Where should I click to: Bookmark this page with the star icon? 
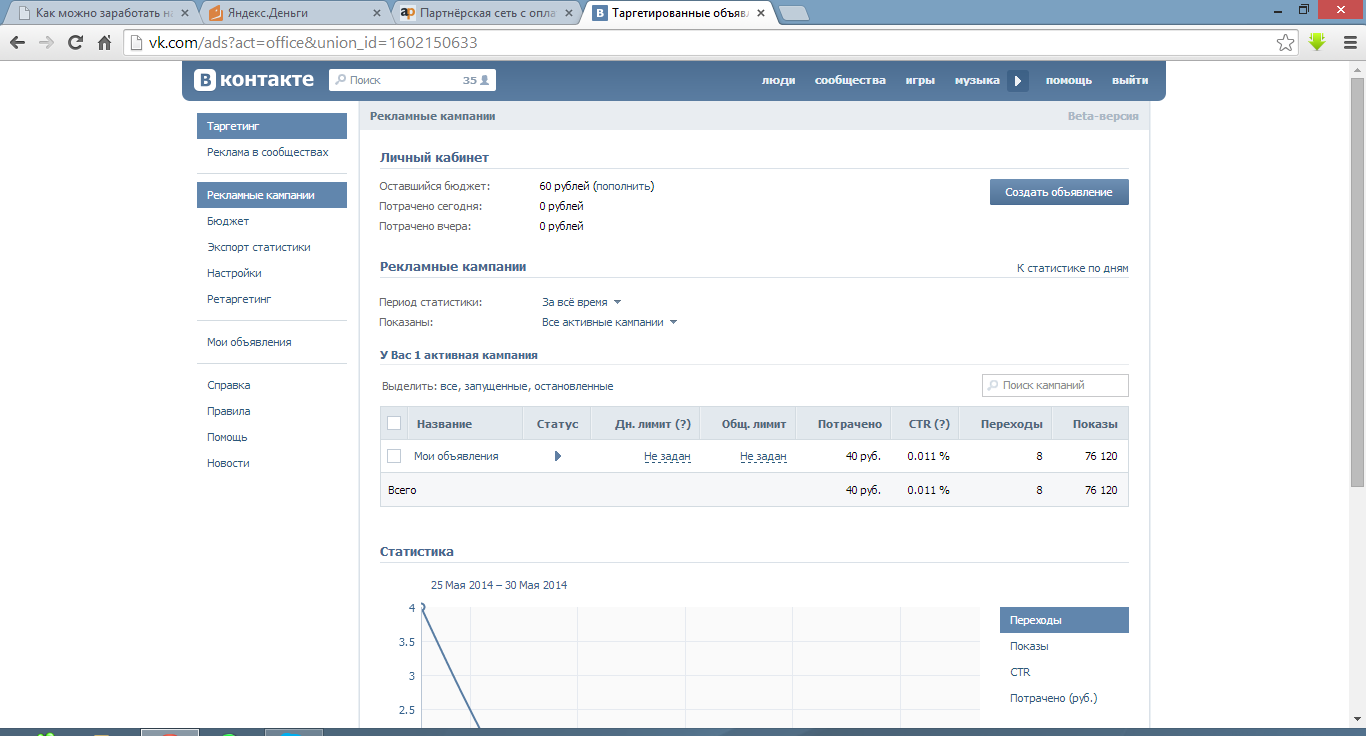1286,43
